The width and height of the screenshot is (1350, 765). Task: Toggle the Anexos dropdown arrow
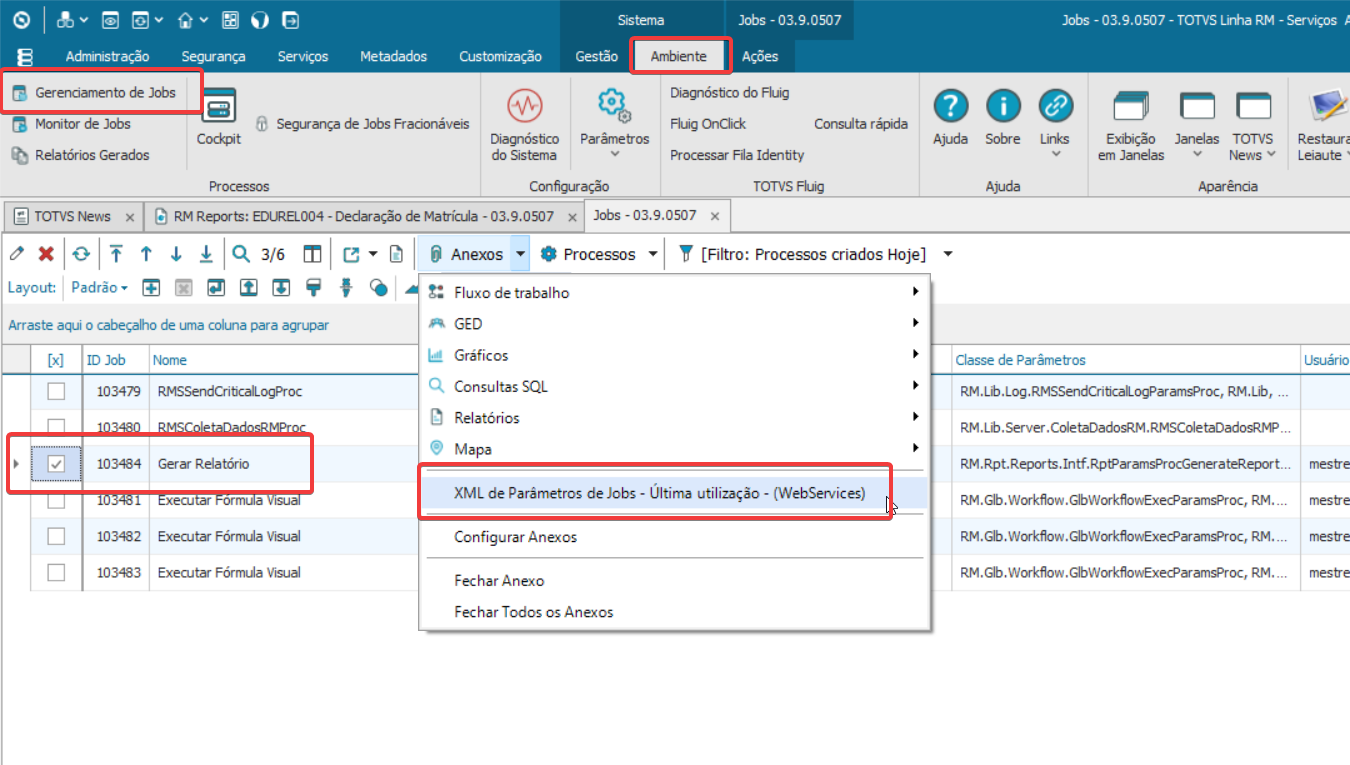[520, 254]
